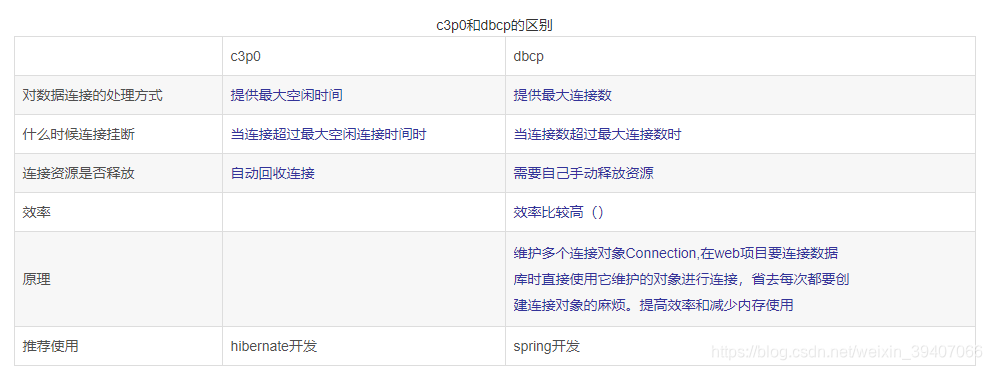Click the 效率比较高 cell text
The width and height of the screenshot is (992, 370).
pyautogui.click(x=559, y=213)
